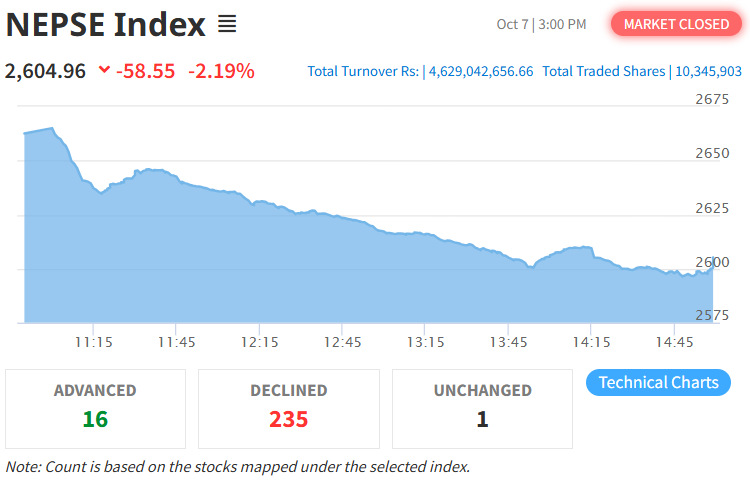Click the 2600 label on the price axis
This screenshot has width=750, height=490.
coord(711,261)
